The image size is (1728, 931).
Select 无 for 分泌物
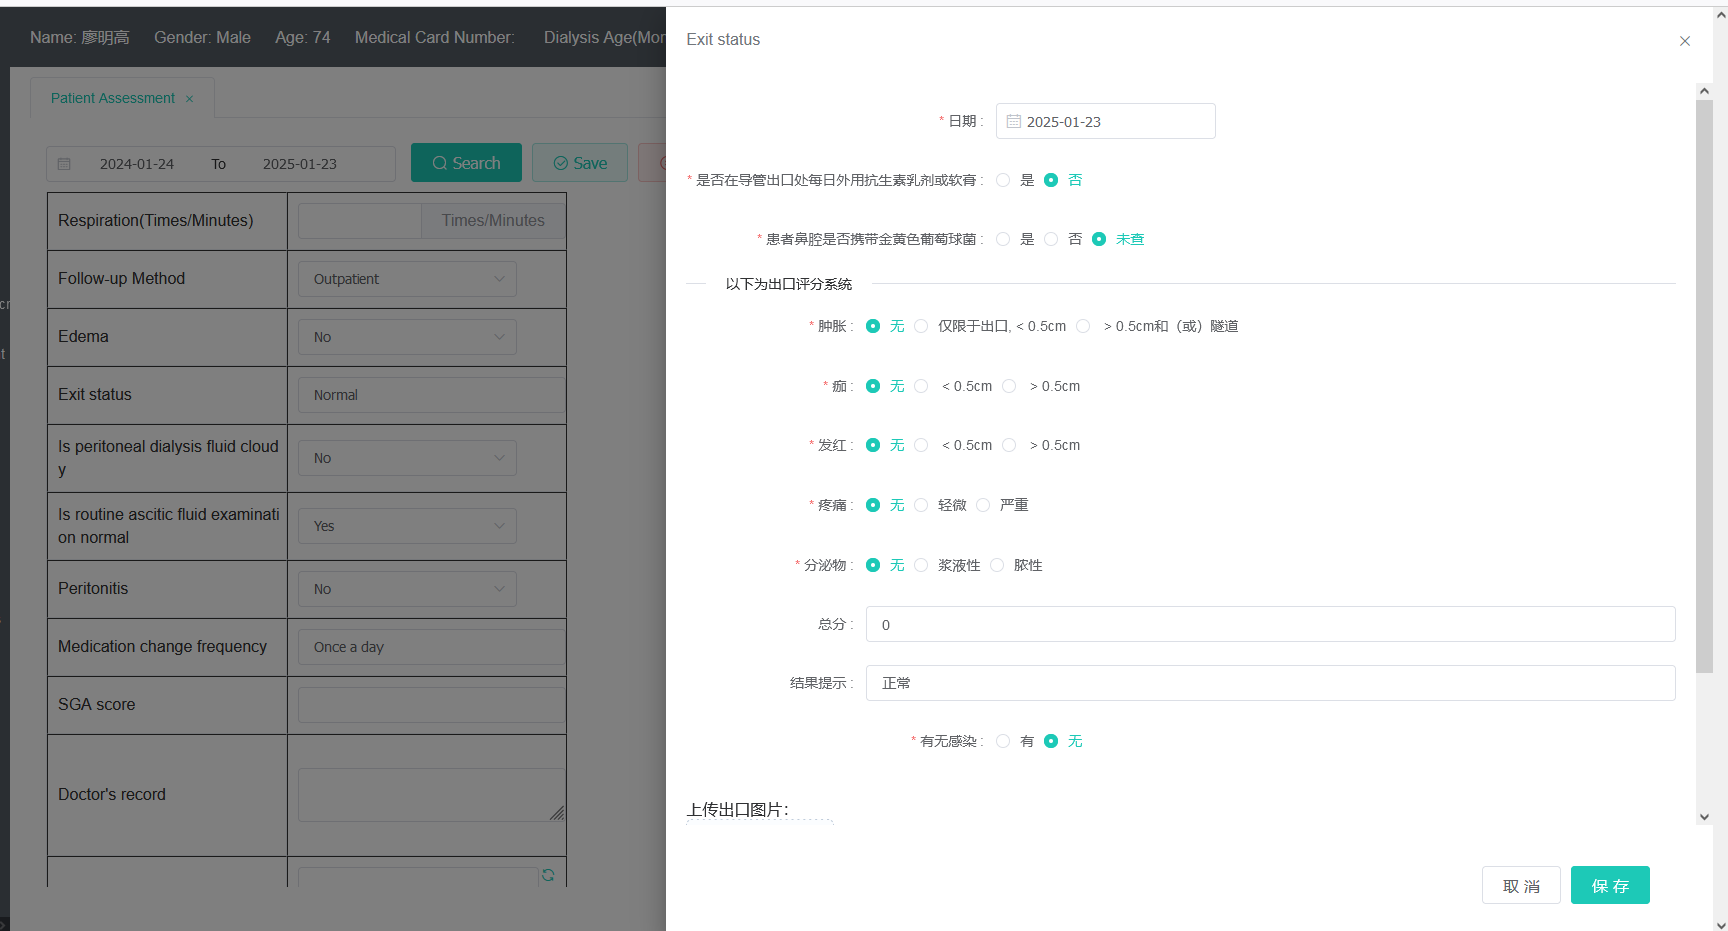(873, 565)
